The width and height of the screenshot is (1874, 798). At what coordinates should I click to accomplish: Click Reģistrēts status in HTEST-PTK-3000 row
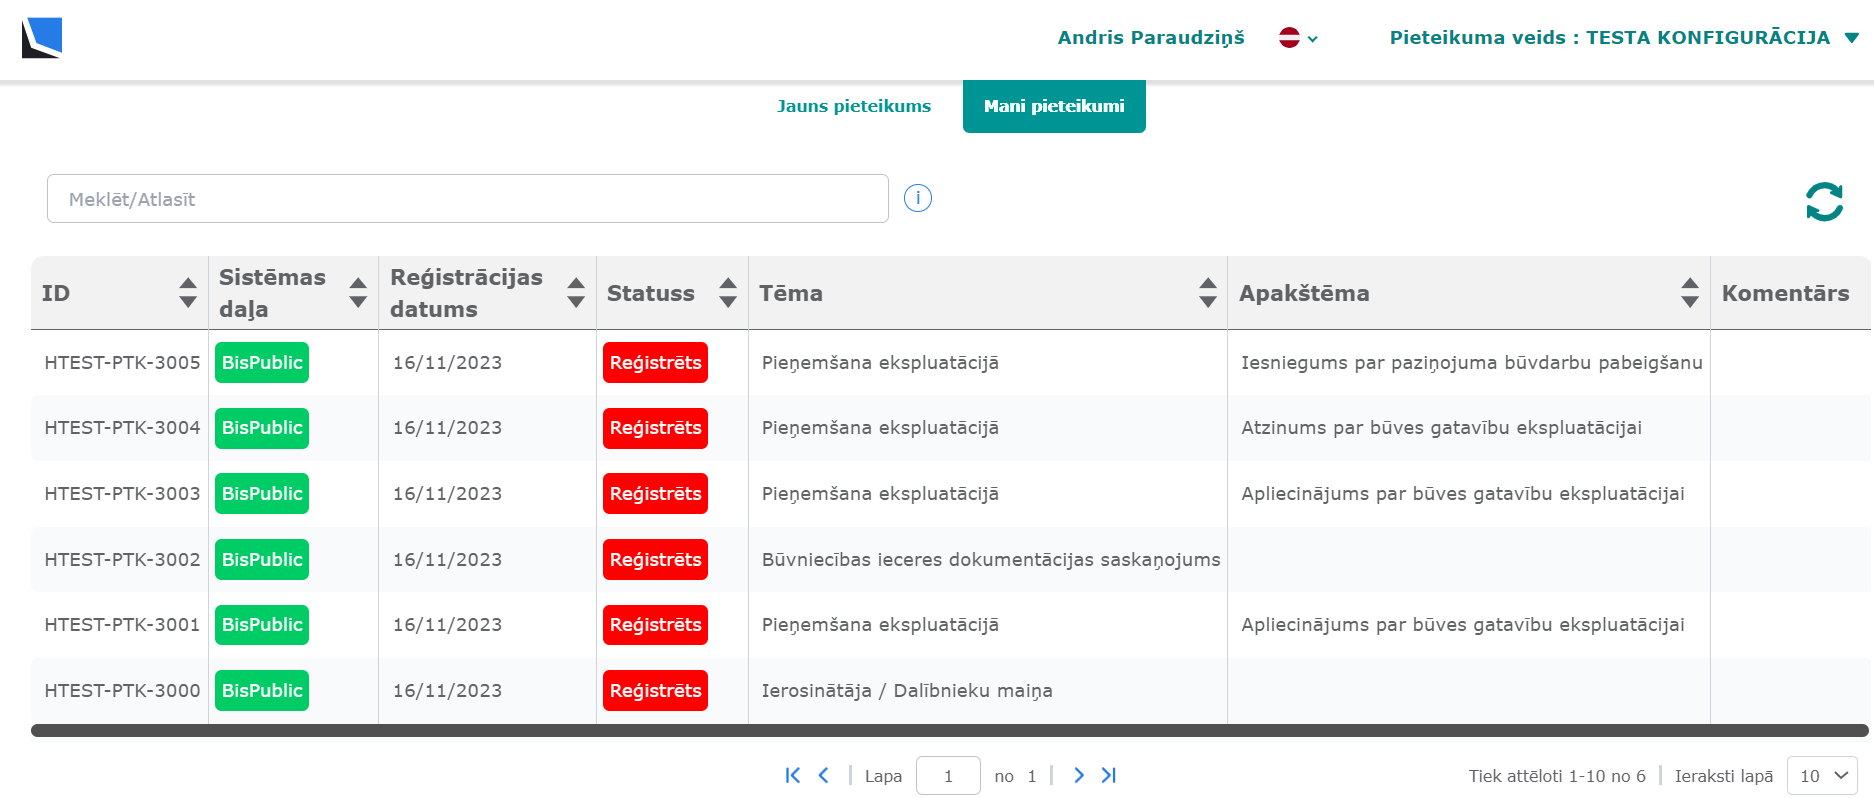(655, 691)
